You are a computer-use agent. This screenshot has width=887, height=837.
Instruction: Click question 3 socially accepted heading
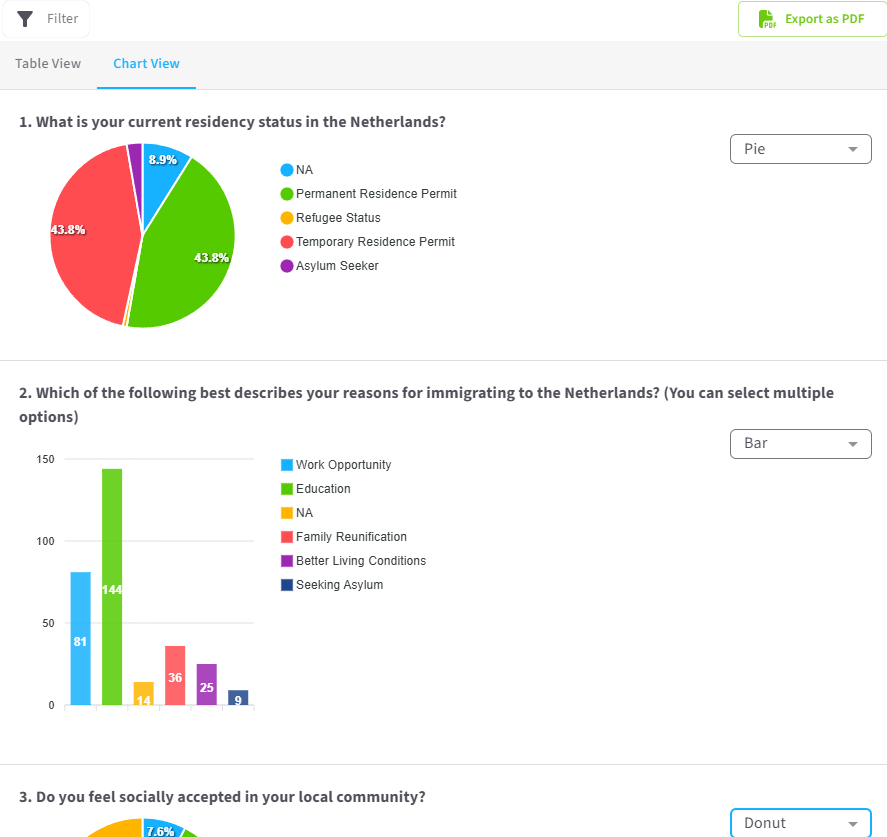[222, 797]
